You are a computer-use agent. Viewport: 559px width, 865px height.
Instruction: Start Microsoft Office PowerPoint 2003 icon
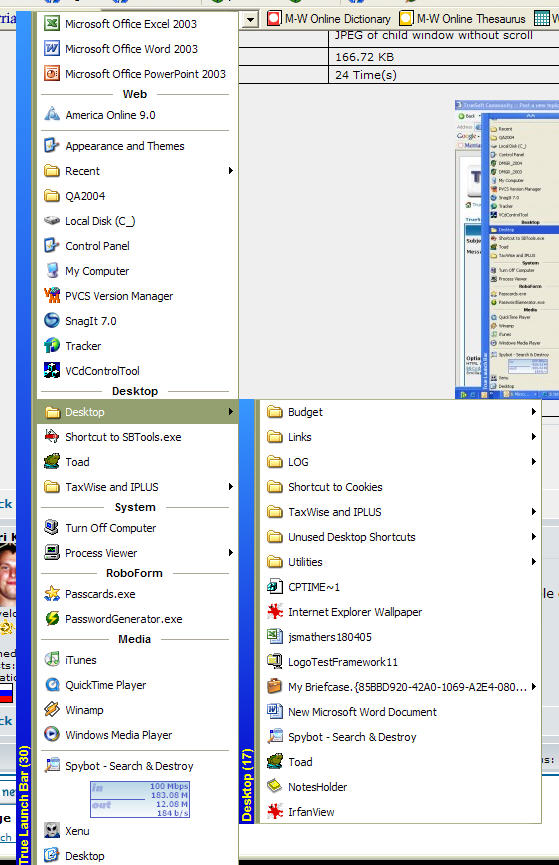coord(52,73)
